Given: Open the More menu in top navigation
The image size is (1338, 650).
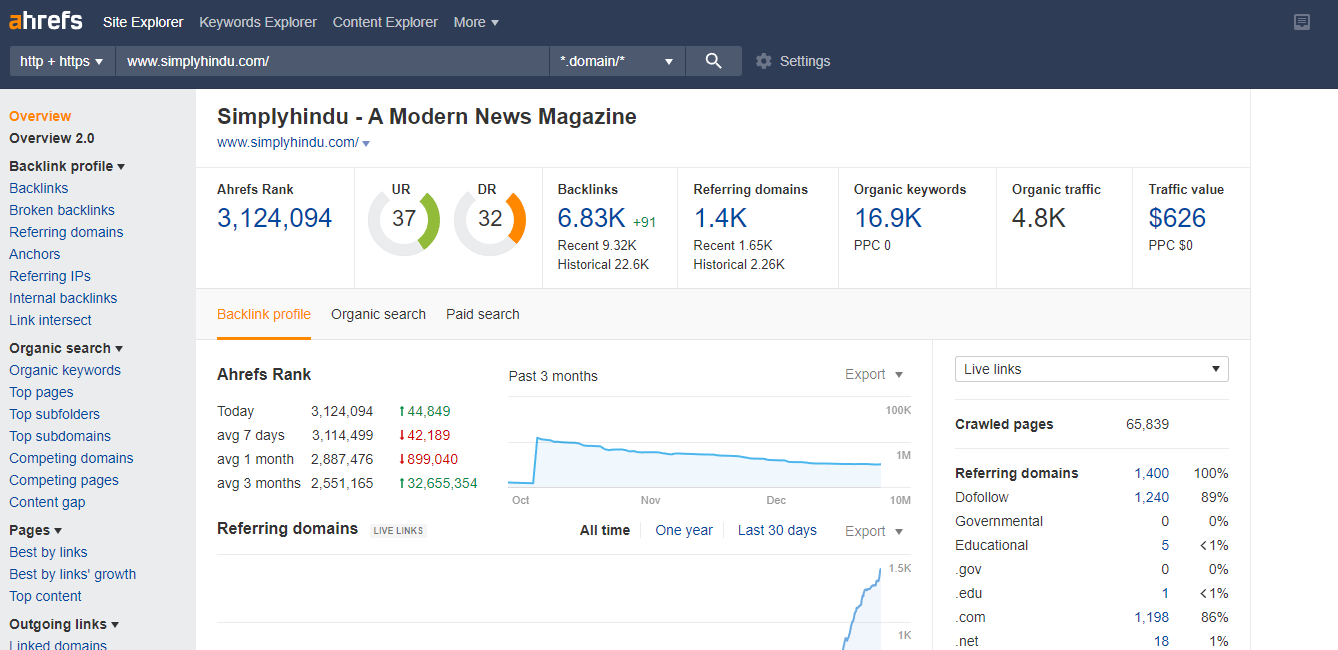Looking at the screenshot, I should (476, 22).
